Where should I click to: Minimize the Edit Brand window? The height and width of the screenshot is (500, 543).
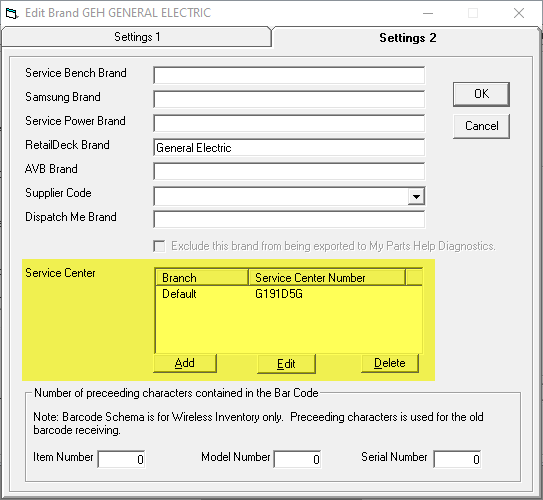pos(428,13)
